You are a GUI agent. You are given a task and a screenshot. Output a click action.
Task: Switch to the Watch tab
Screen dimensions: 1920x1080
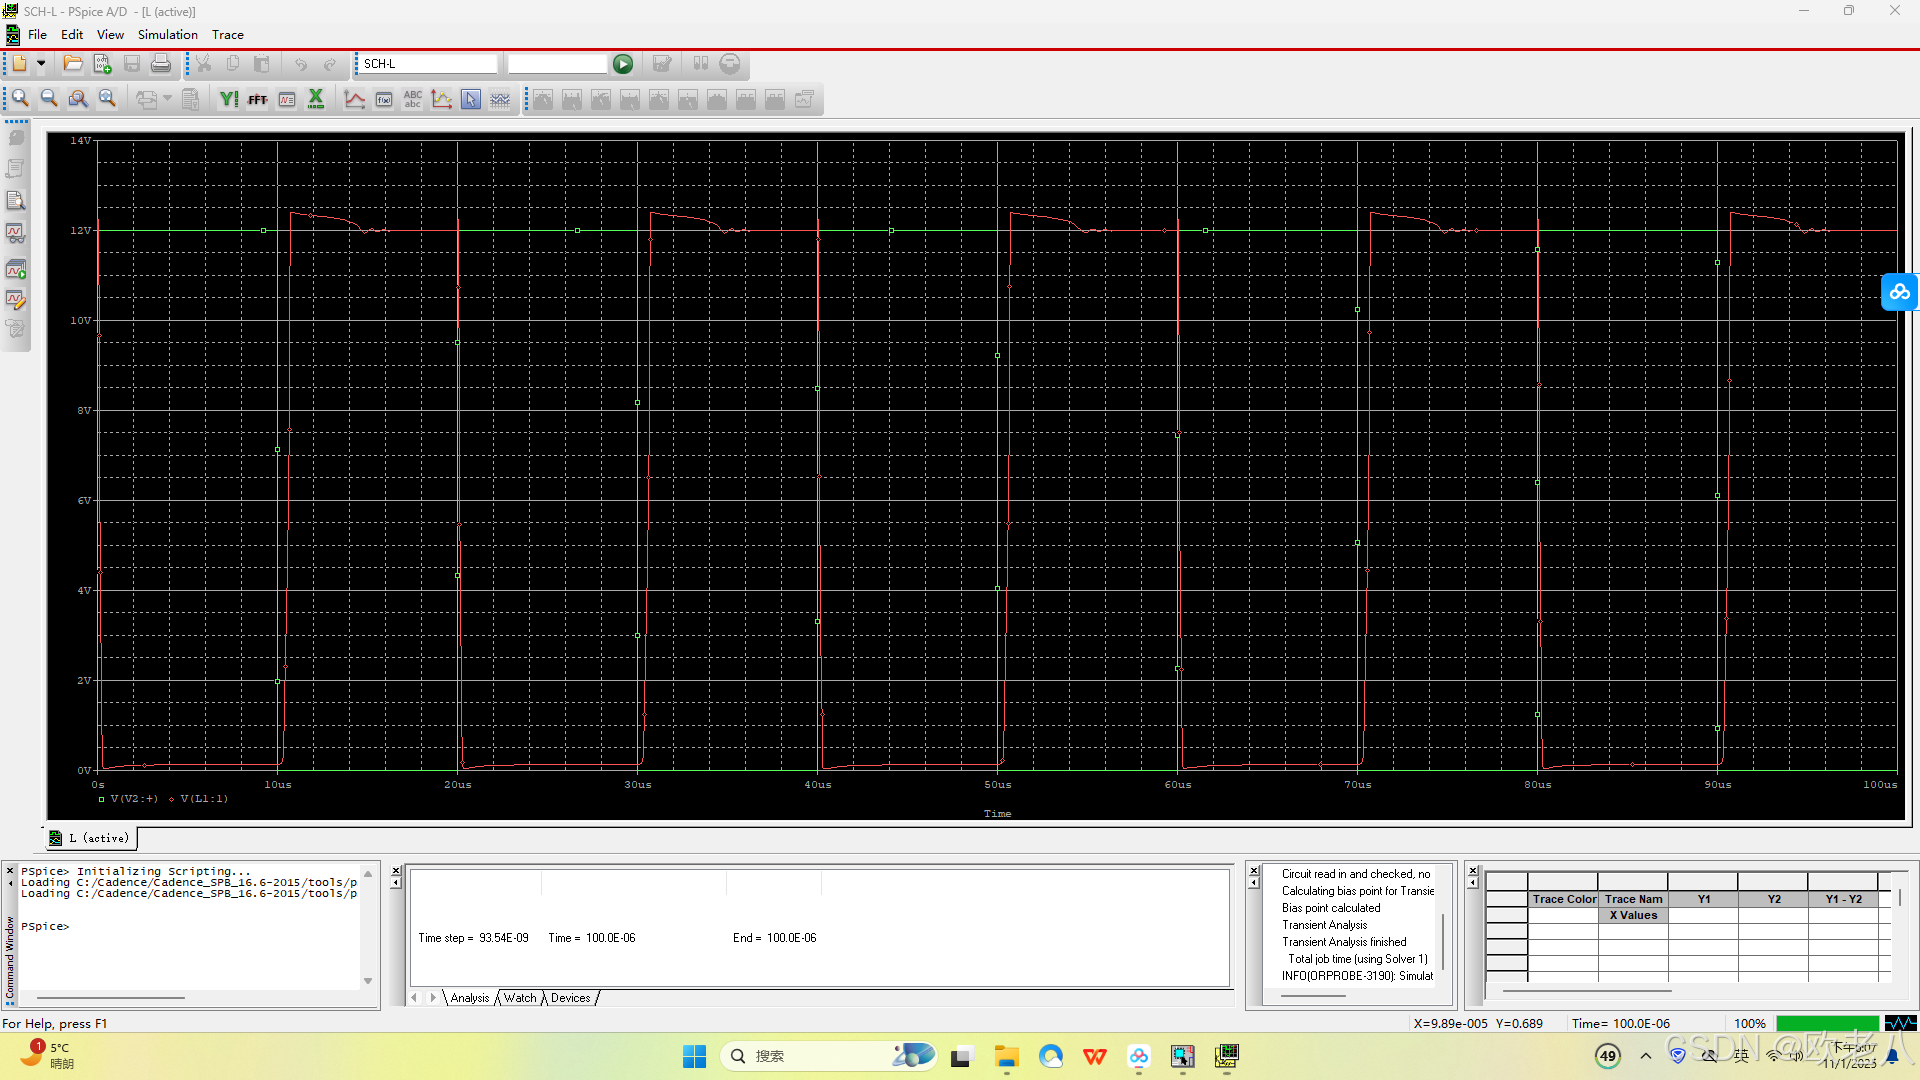coord(520,998)
